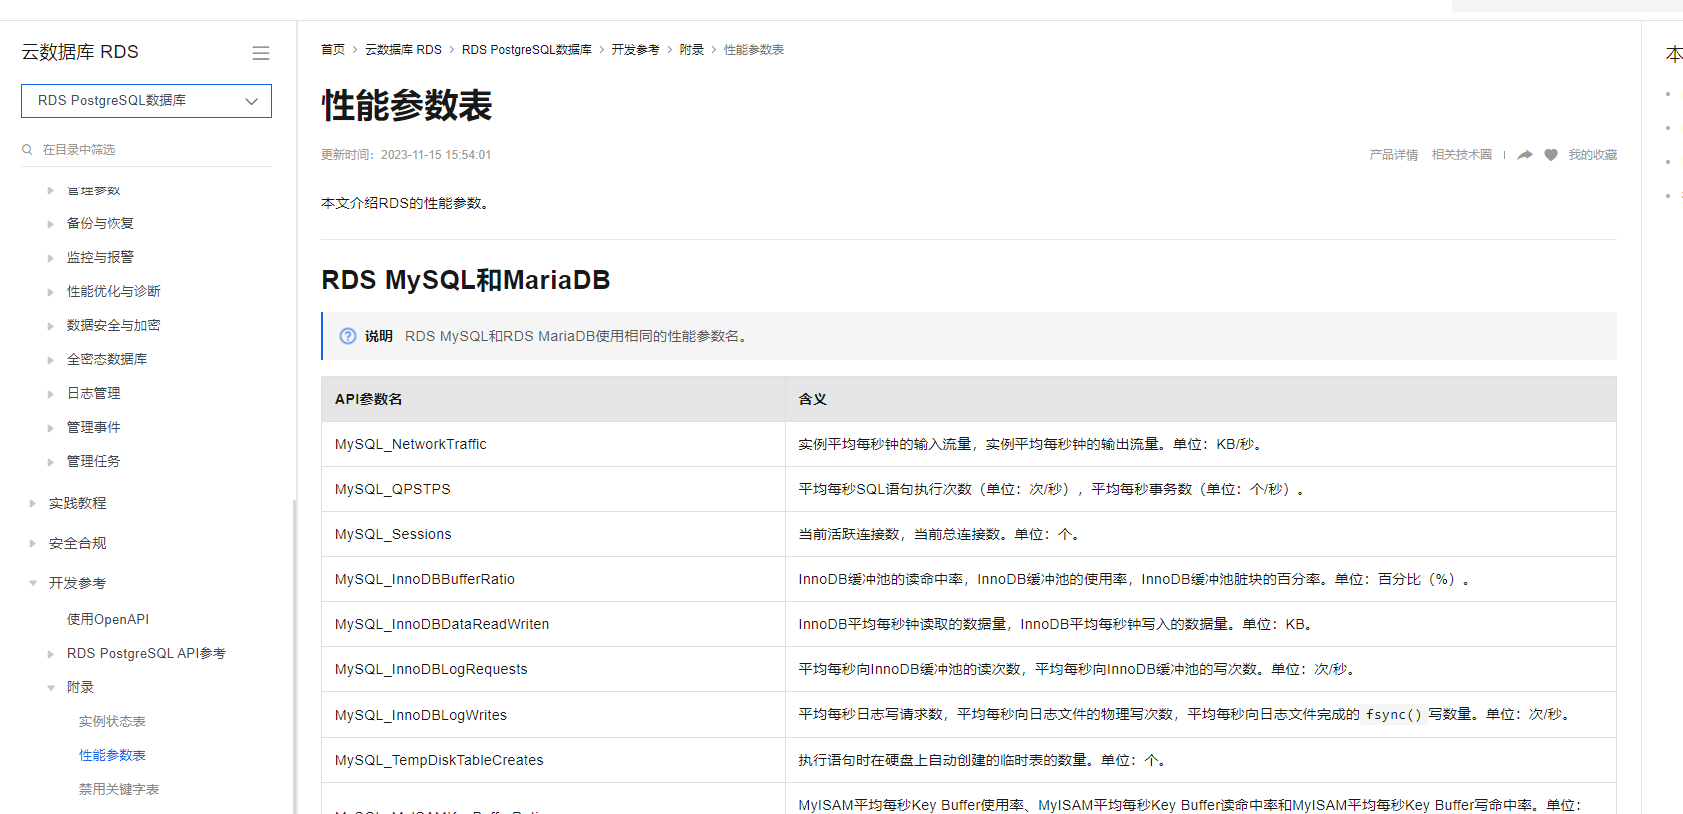Click the sidebar vertical scrollbar

tap(294, 655)
